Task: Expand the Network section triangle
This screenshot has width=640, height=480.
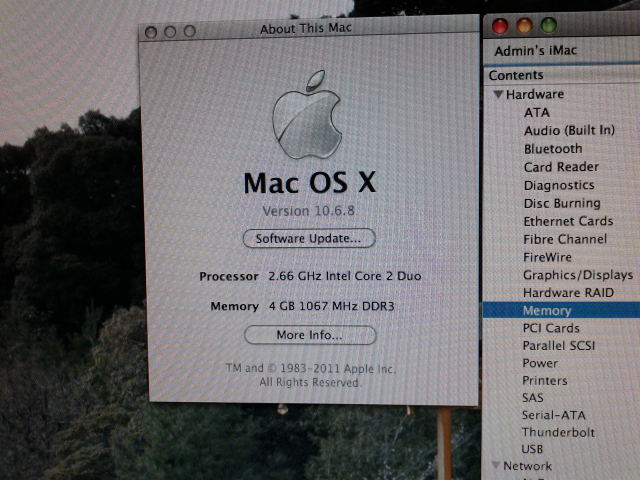Action: pyautogui.click(x=495, y=466)
